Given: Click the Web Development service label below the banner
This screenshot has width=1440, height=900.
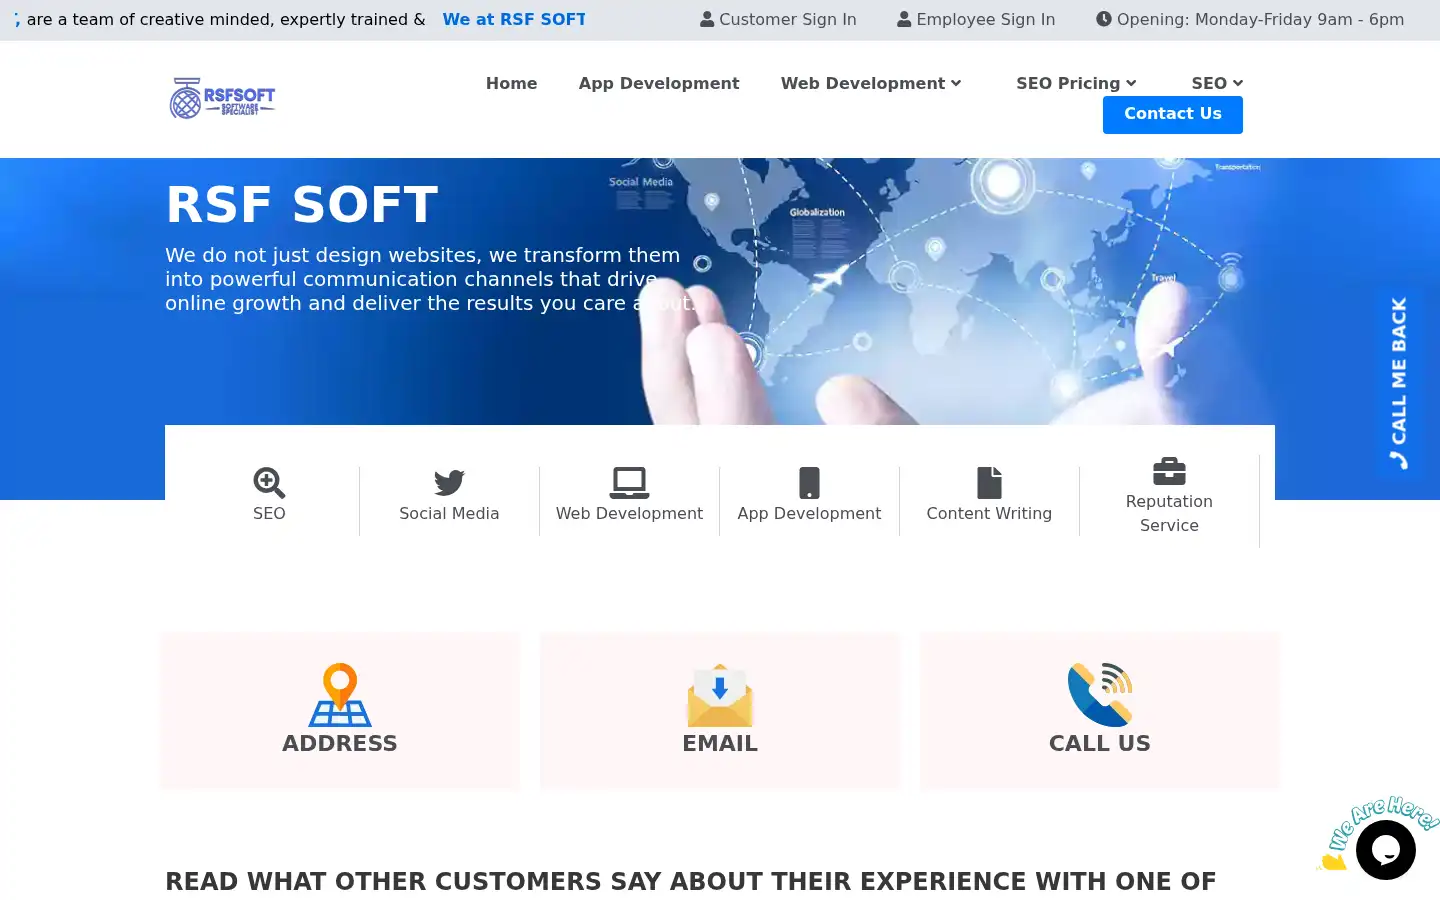Looking at the screenshot, I should point(629,513).
